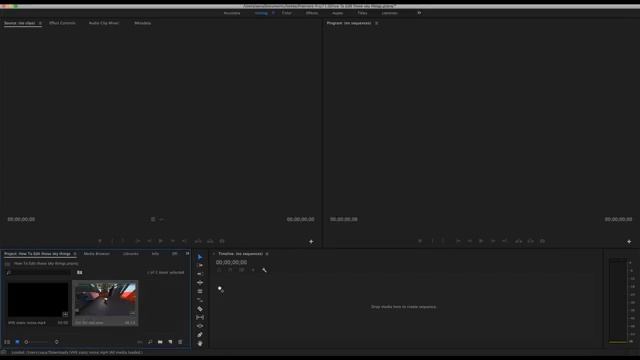
Task: Select the Rate Stretch tool
Action: [x=200, y=300]
